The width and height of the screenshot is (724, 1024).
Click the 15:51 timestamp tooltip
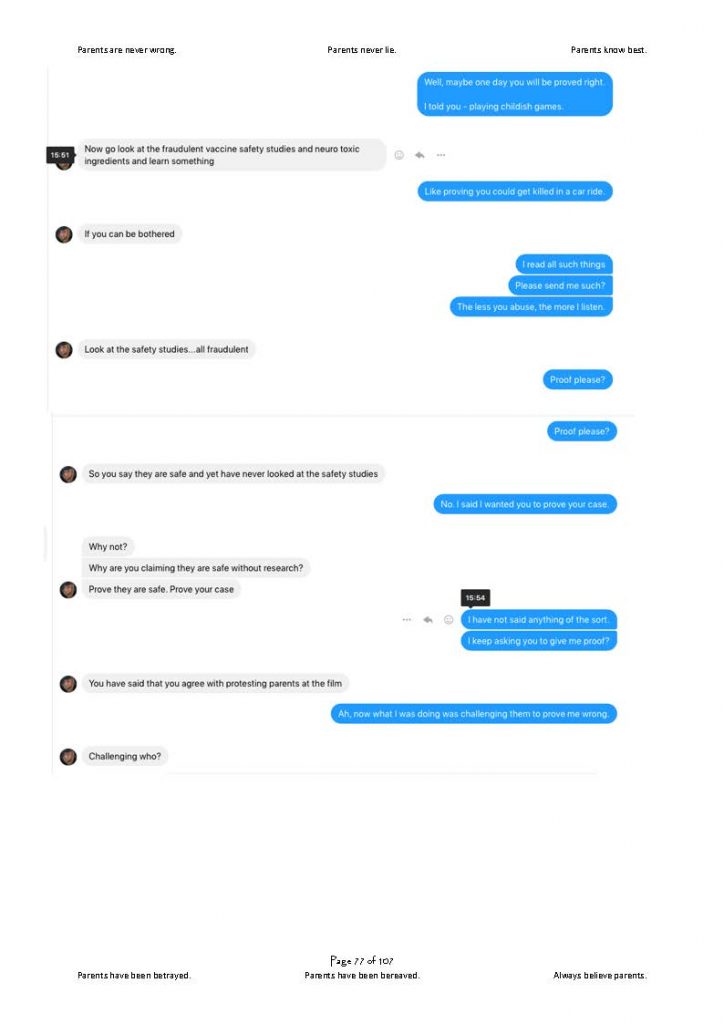(60, 155)
